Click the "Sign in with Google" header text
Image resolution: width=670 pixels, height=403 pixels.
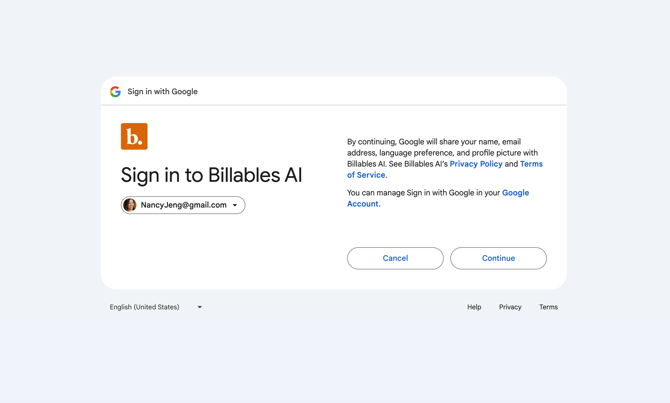162,92
